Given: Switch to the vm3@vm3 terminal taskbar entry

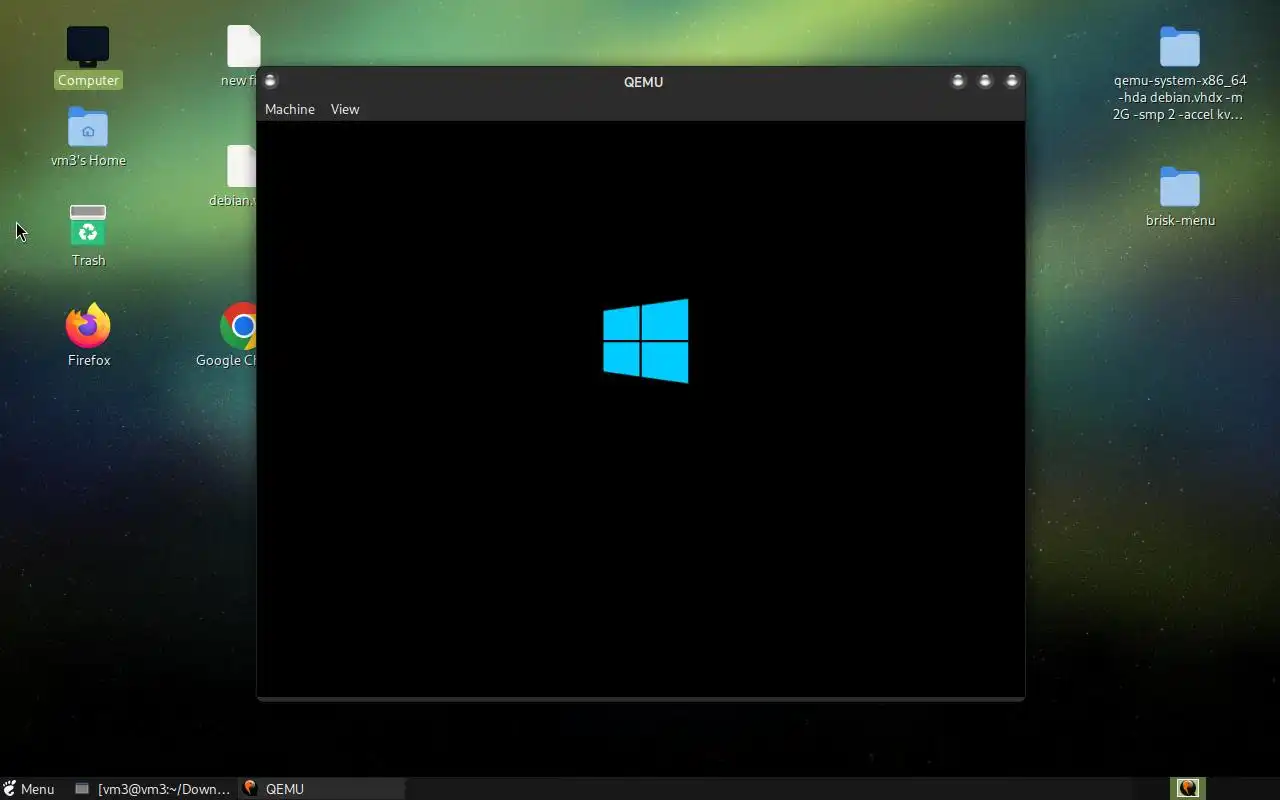Looking at the screenshot, I should point(152,789).
